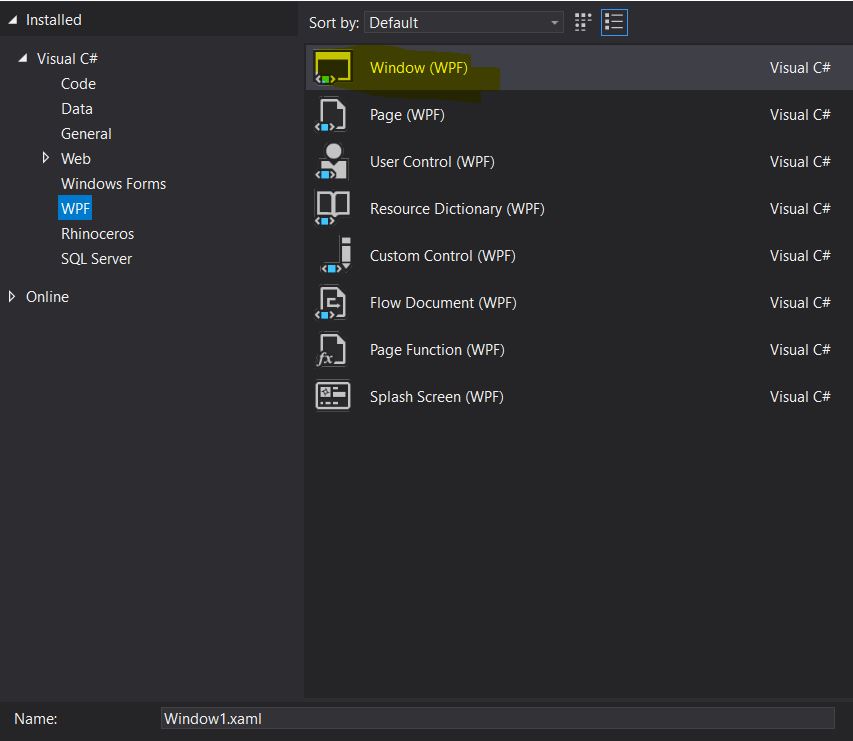853x741 pixels.
Task: Select the Page Function (WPF) icon
Action: tap(331, 349)
